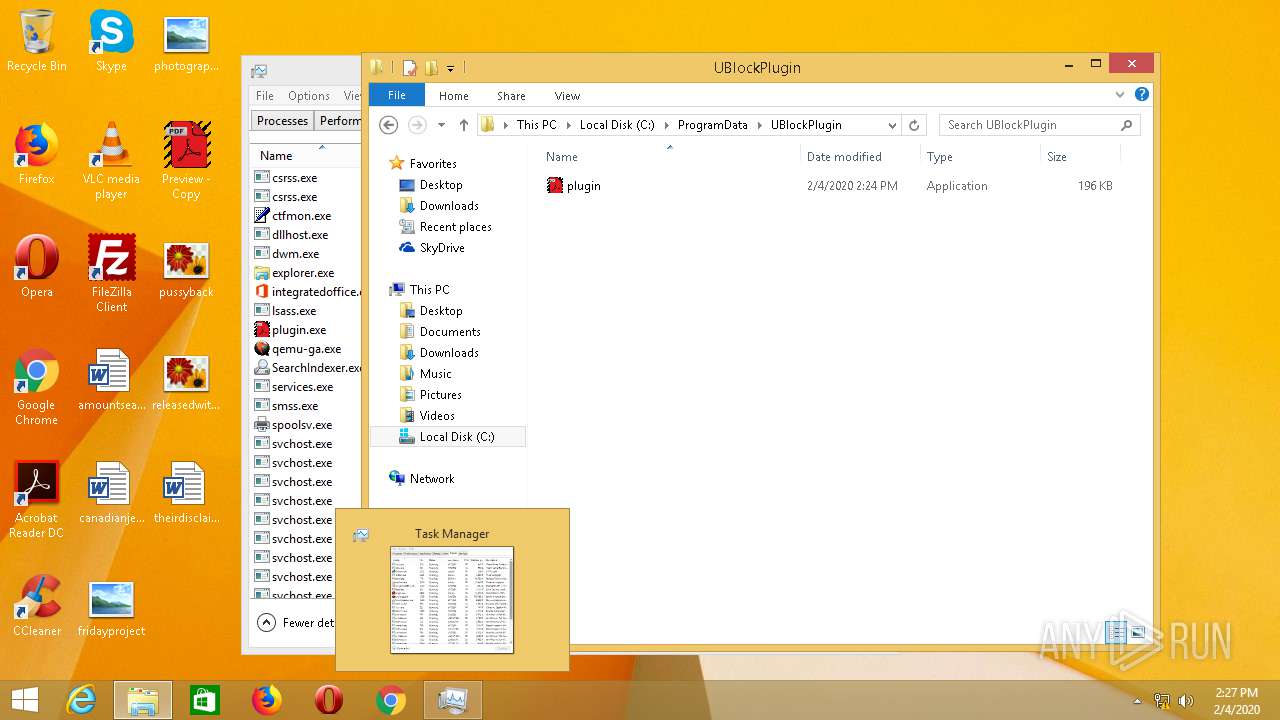The height and width of the screenshot is (720, 1280).
Task: Click the Task Manager preview thumbnail
Action: point(452,600)
